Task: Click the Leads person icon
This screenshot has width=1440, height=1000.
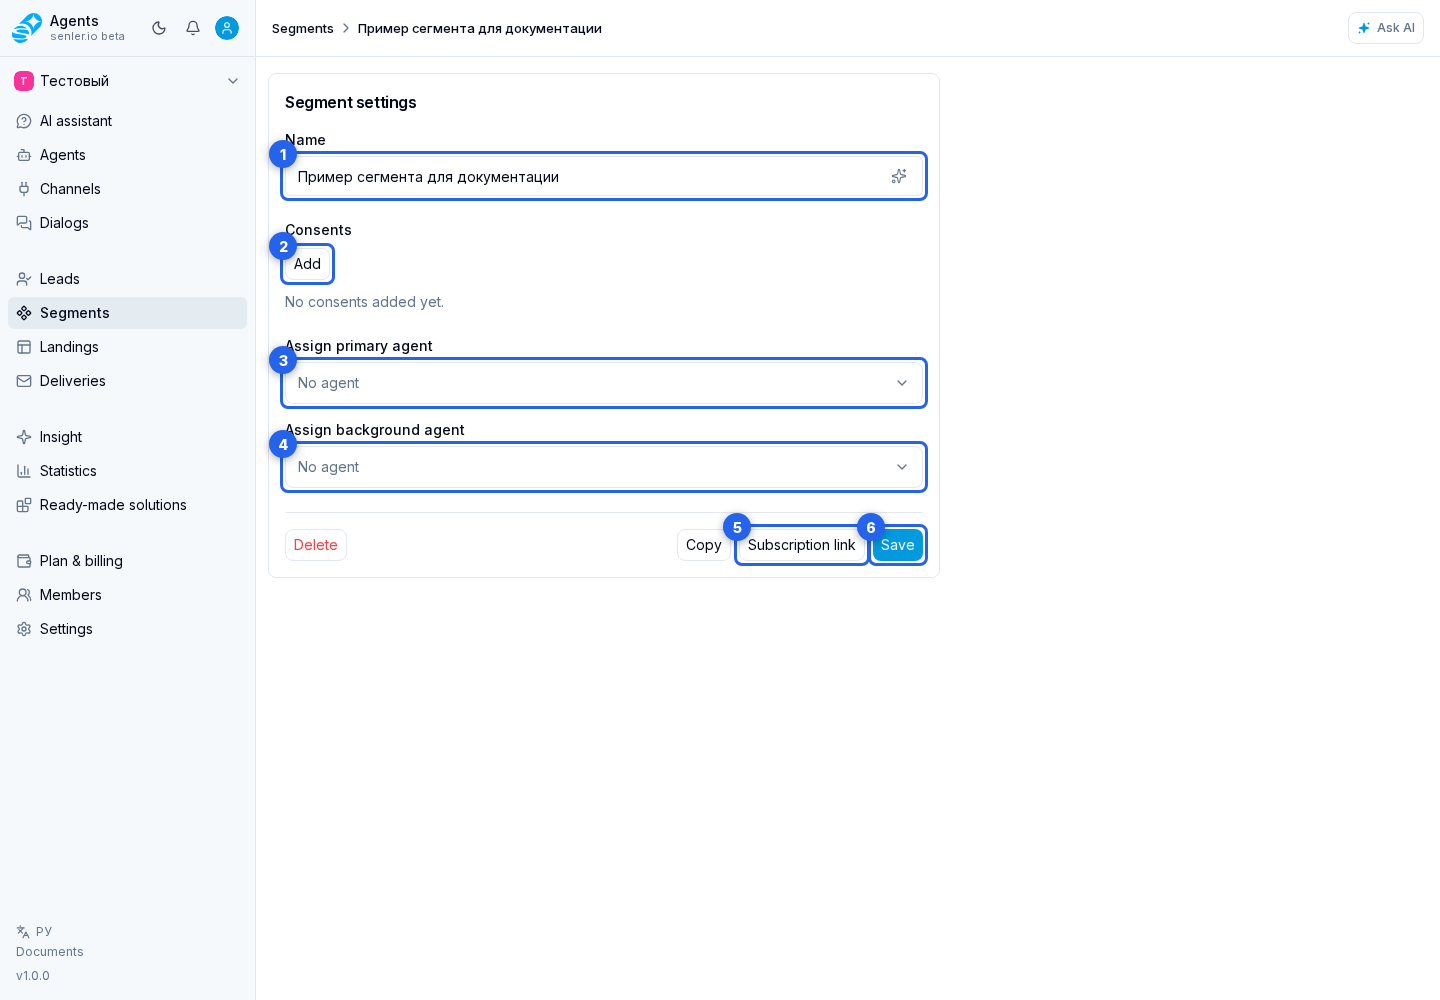Action: pyautogui.click(x=24, y=279)
